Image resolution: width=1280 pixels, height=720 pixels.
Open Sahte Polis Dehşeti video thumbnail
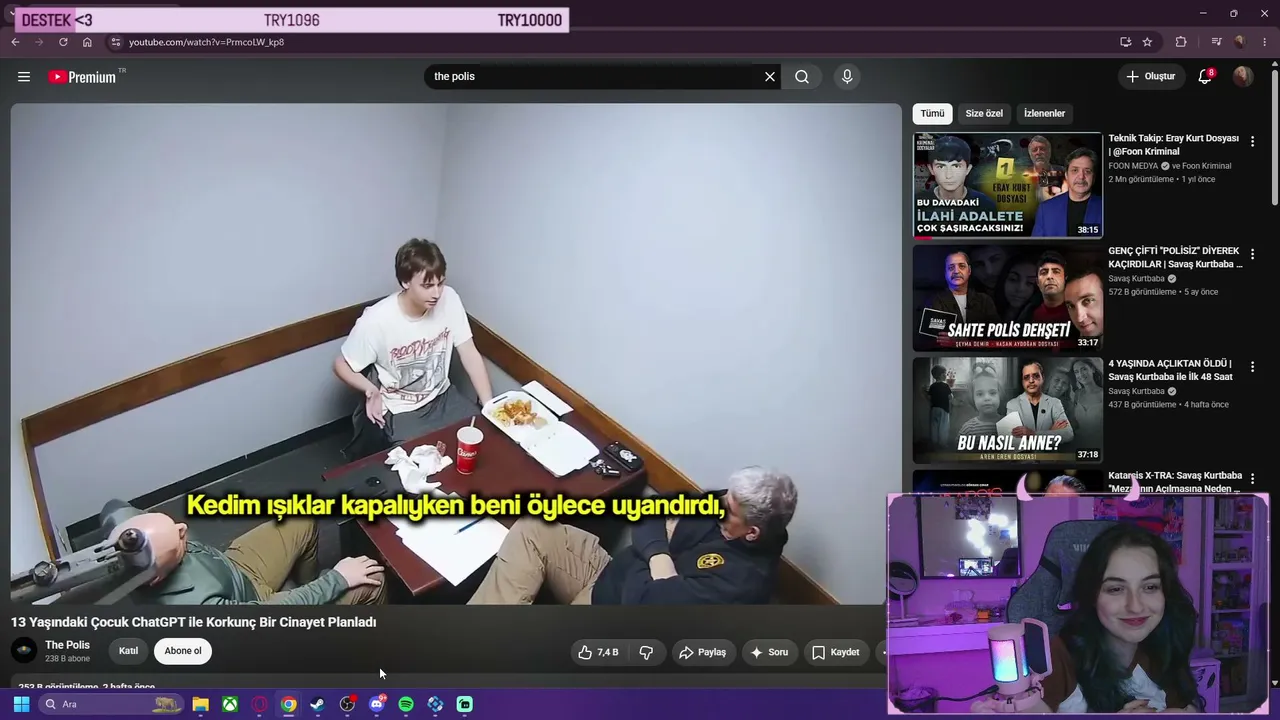pyautogui.click(x=1007, y=298)
